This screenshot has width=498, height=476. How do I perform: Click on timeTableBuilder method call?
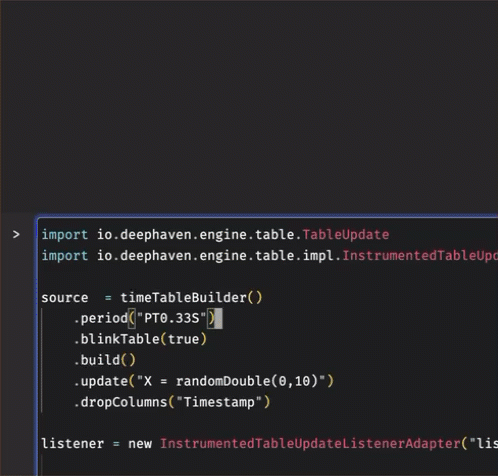(x=183, y=298)
